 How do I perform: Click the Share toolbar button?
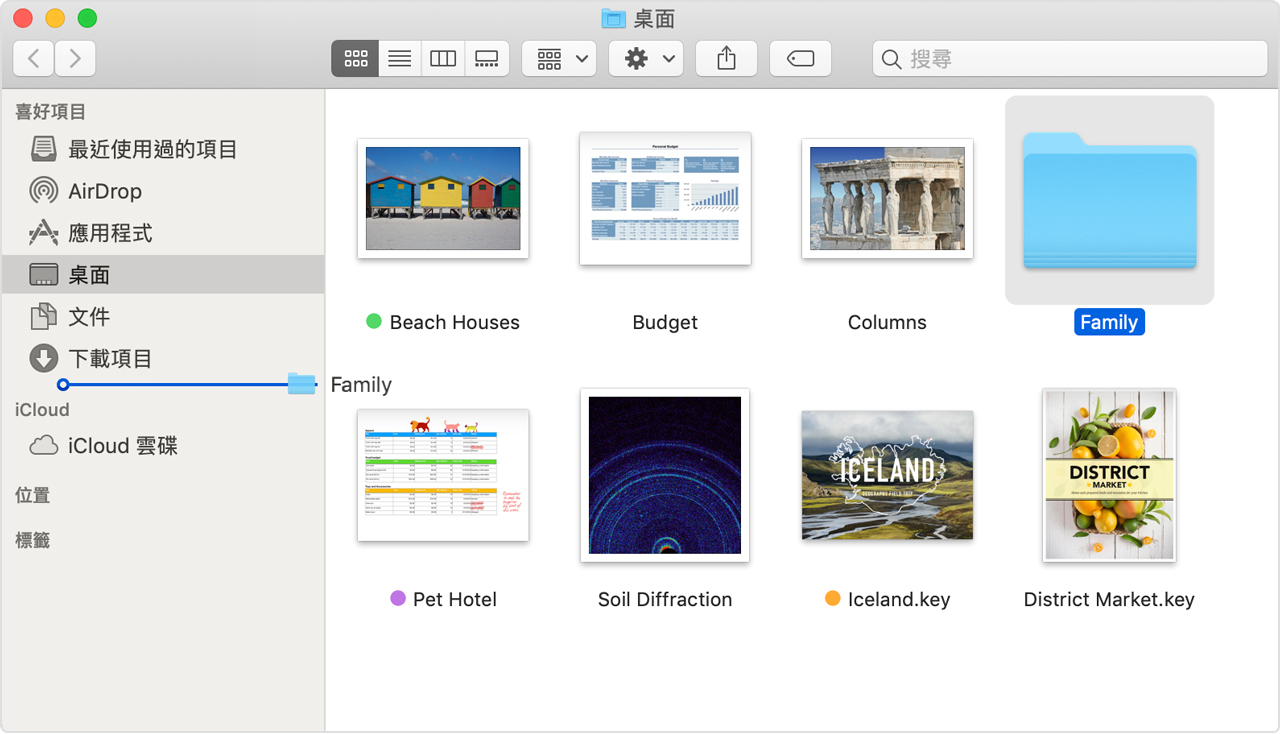click(727, 59)
